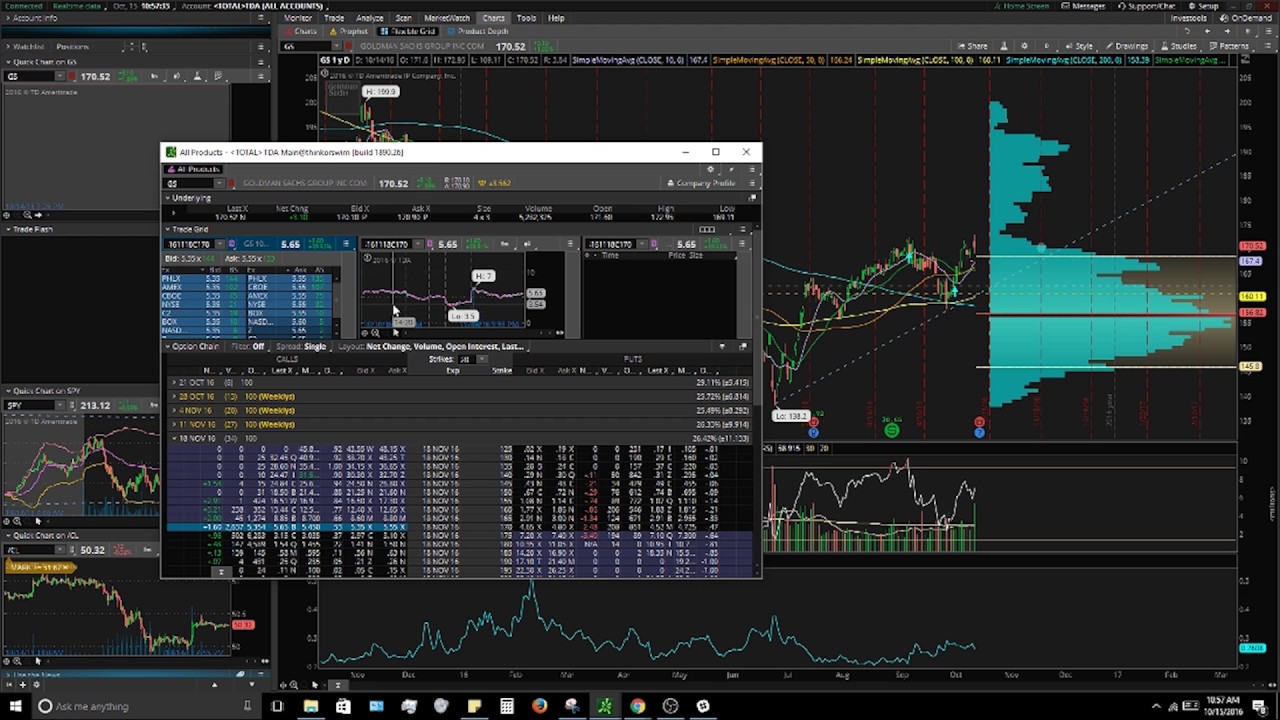
Task: Collapse the Underlying section
Action: [168, 198]
